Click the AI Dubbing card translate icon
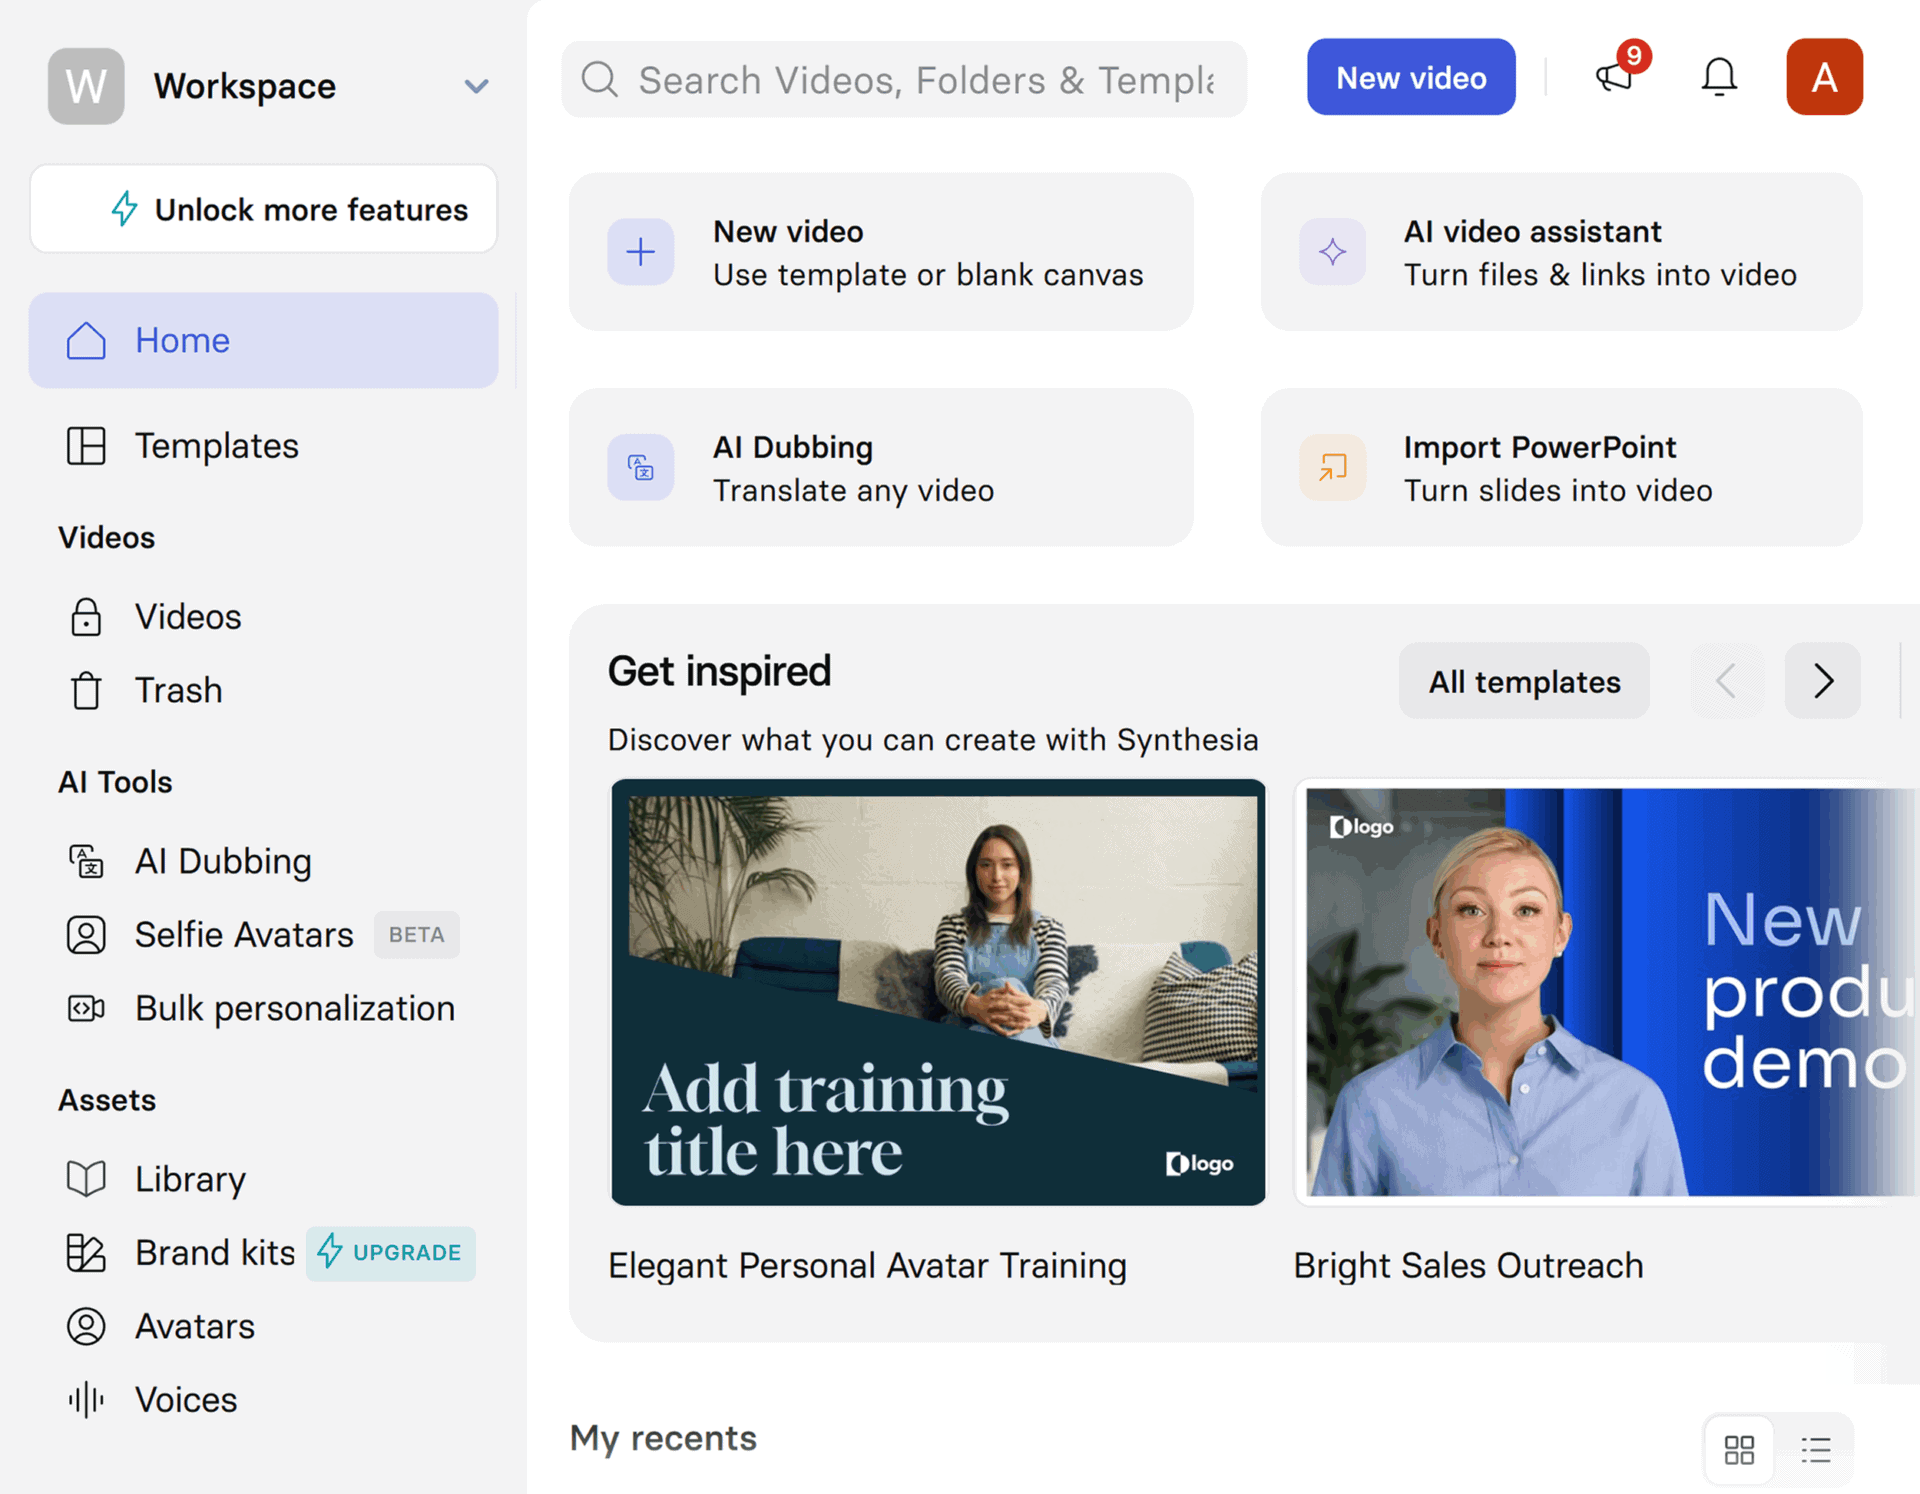 tap(640, 467)
